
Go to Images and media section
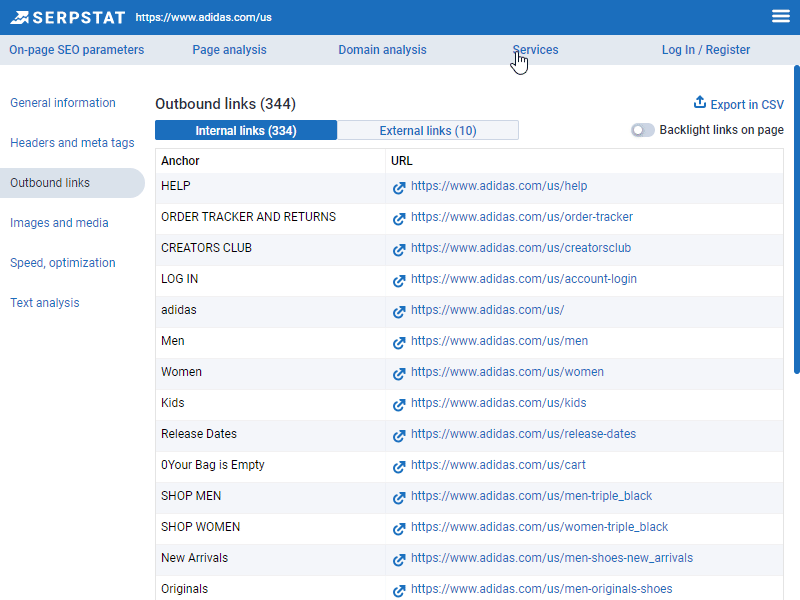[x=59, y=223]
